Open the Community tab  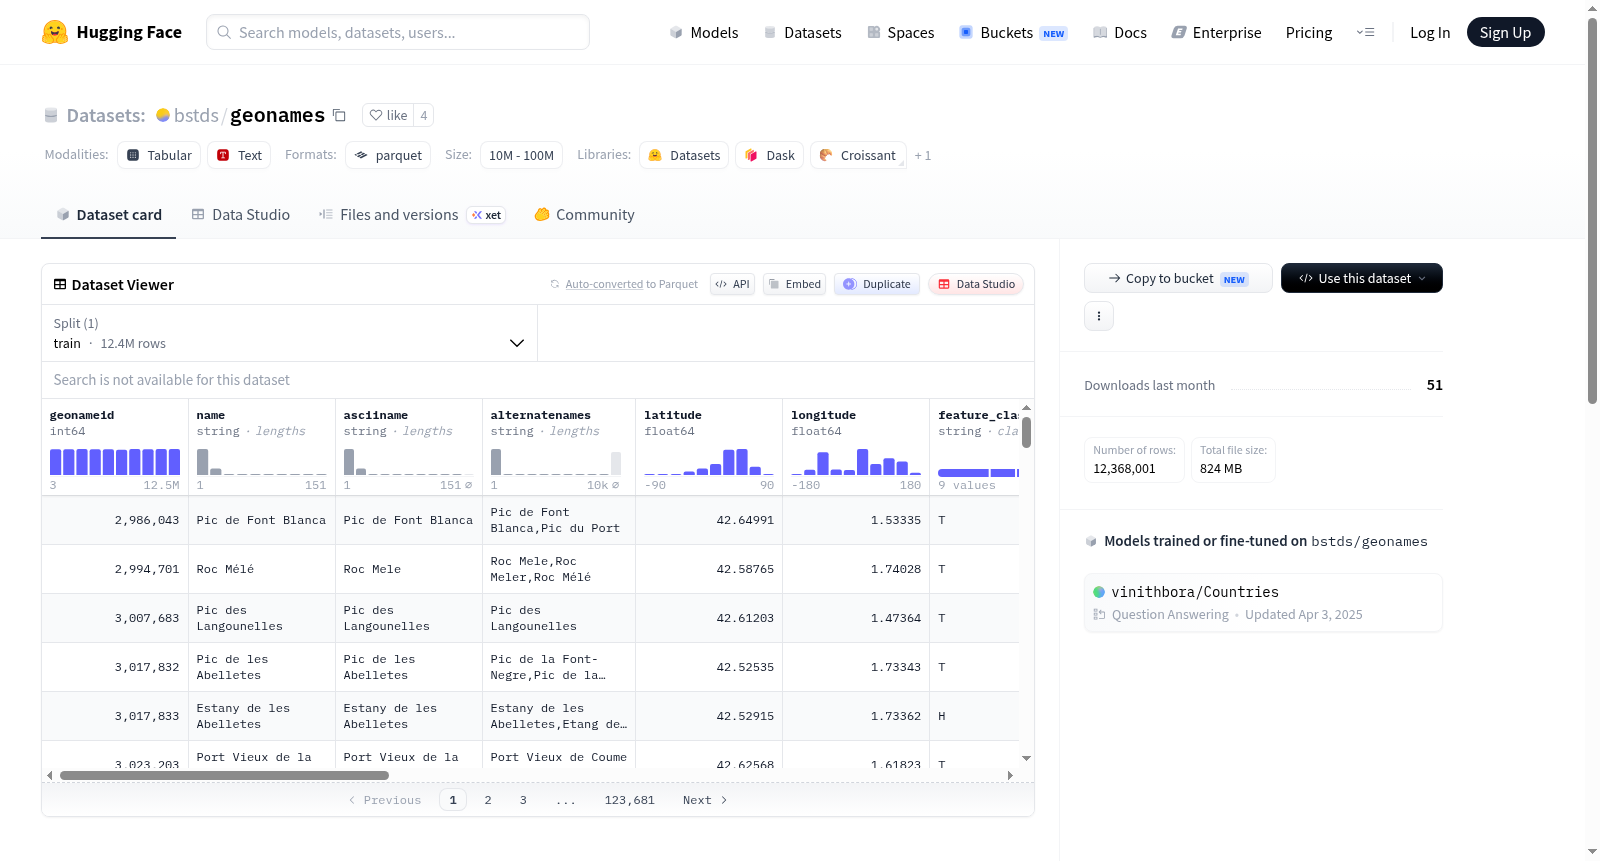pyautogui.click(x=584, y=214)
